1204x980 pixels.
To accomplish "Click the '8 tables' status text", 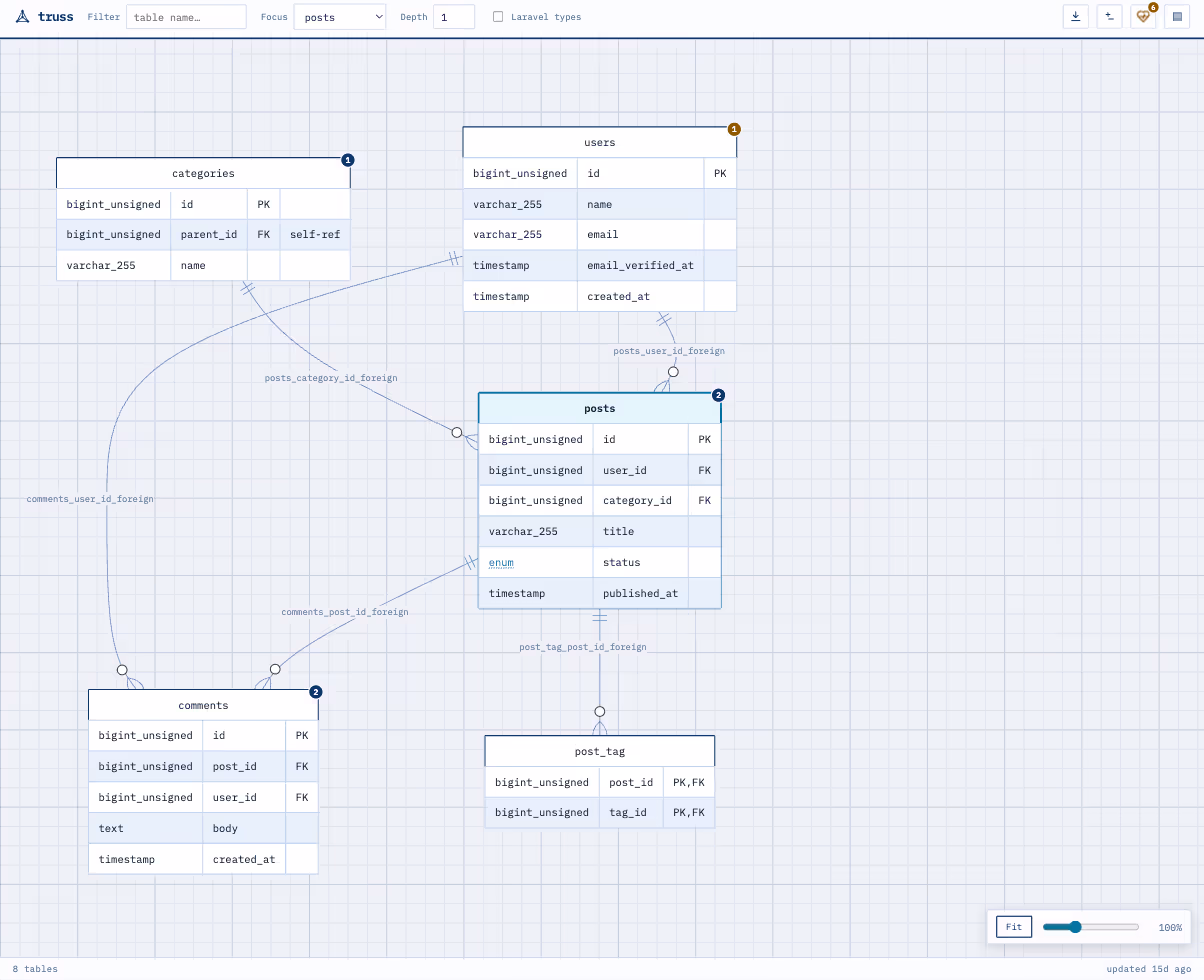I will 35,969.
